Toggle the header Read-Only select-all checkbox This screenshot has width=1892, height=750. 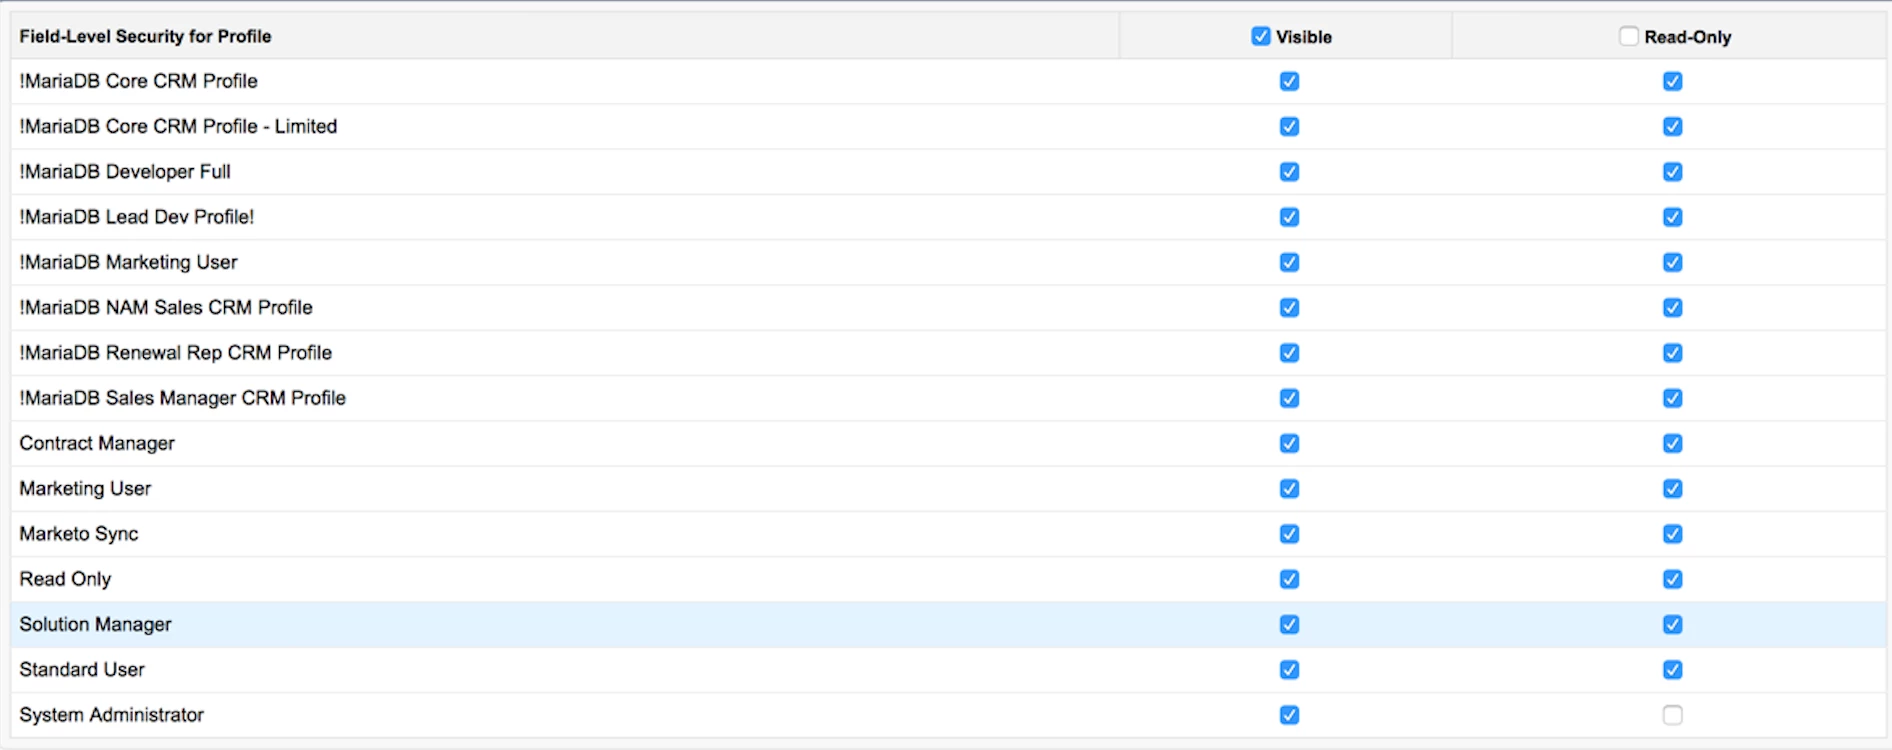1629,36
